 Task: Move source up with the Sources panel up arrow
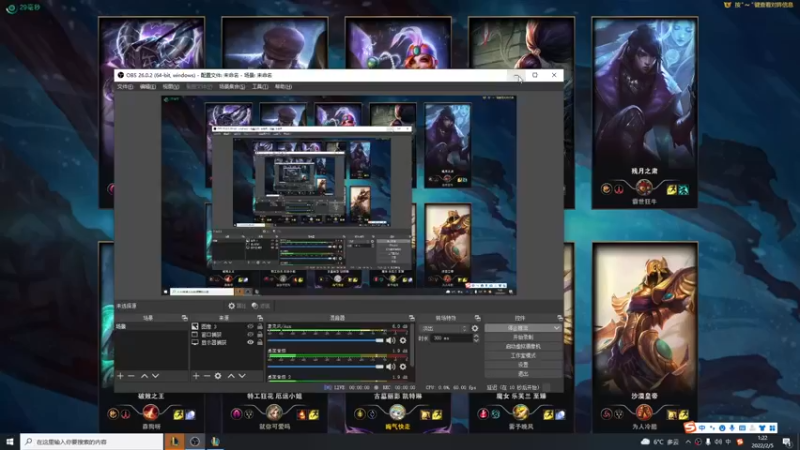pyautogui.click(x=231, y=376)
